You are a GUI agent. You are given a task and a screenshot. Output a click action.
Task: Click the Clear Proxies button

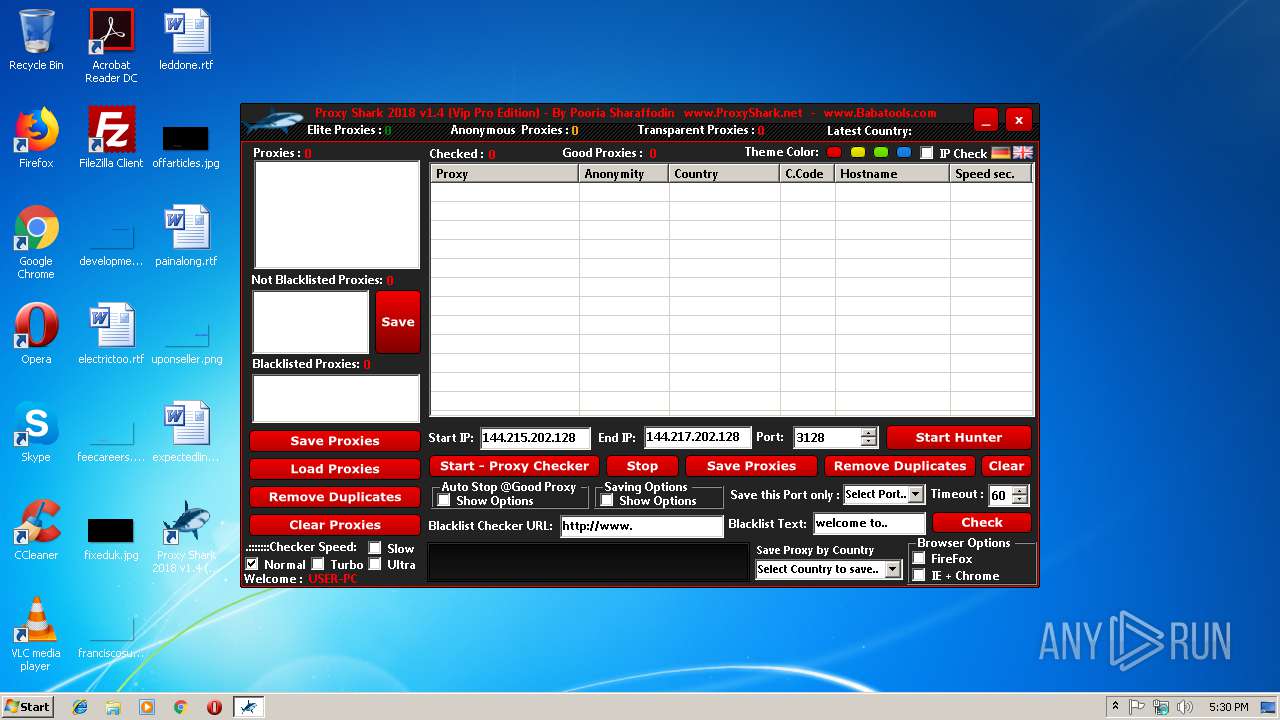(335, 525)
